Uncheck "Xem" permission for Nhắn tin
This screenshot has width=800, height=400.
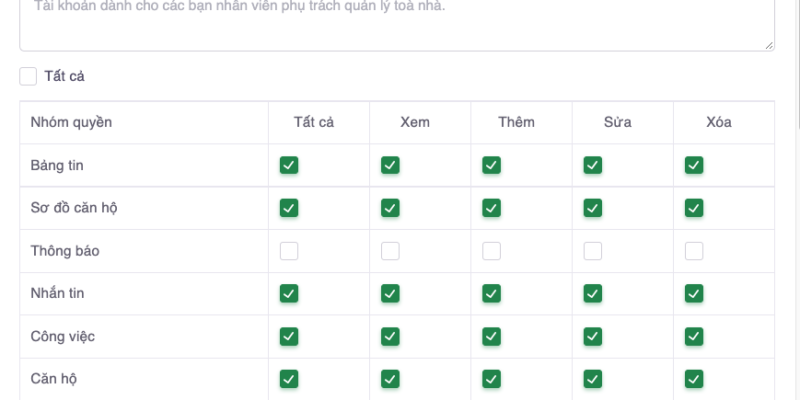390,293
